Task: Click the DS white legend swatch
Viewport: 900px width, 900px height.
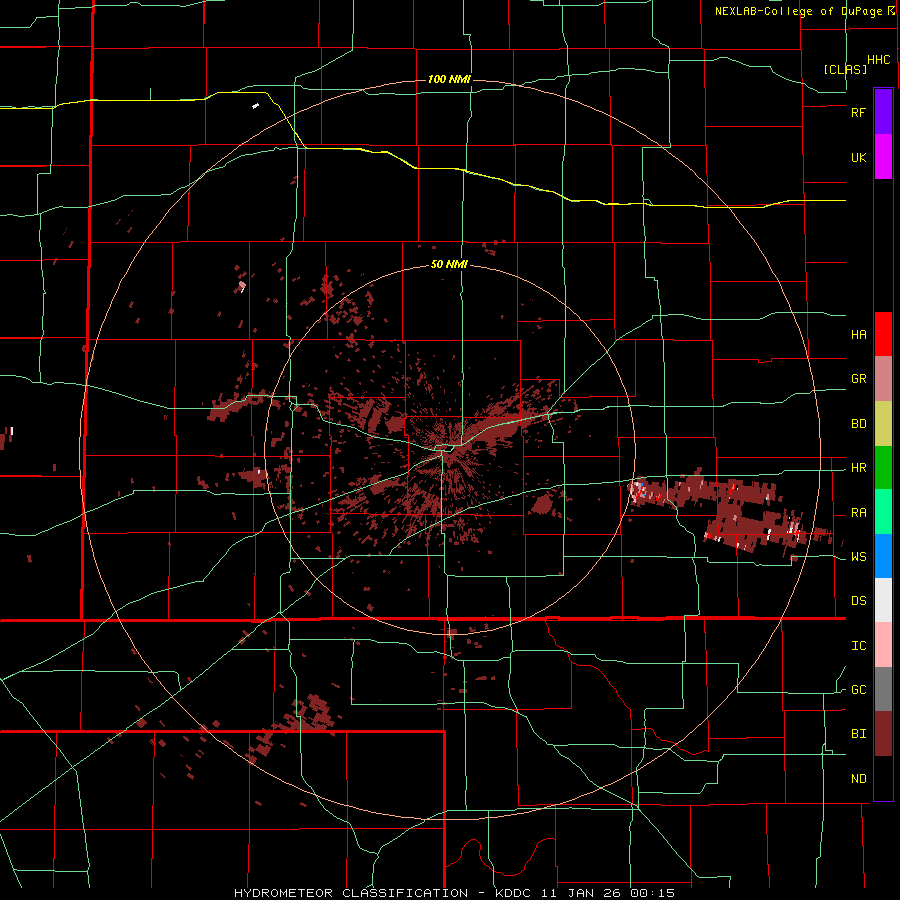Action: [x=883, y=600]
